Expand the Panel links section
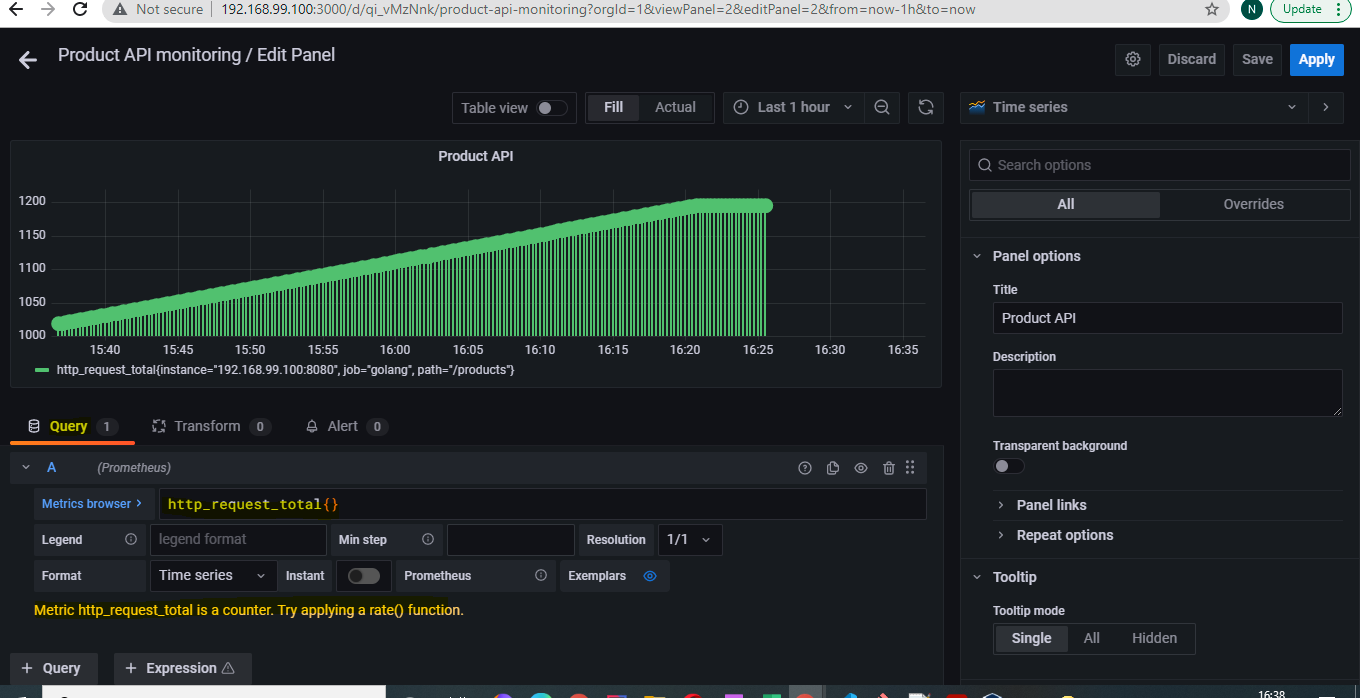 click(x=1051, y=505)
